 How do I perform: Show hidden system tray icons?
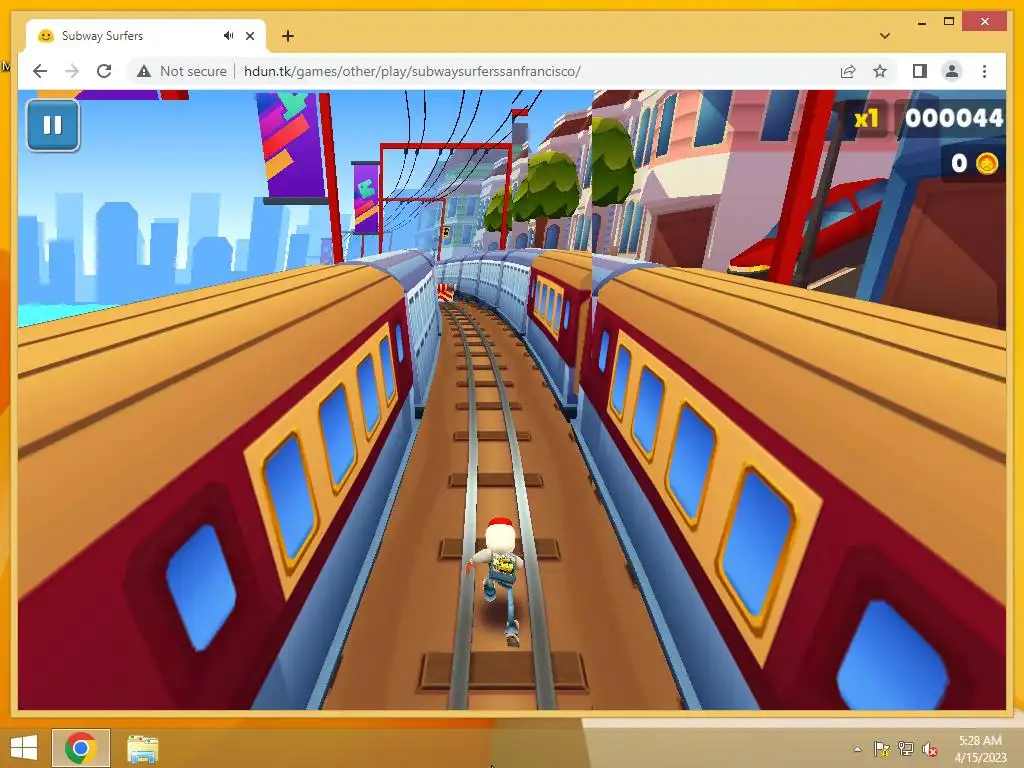pyautogui.click(x=857, y=749)
